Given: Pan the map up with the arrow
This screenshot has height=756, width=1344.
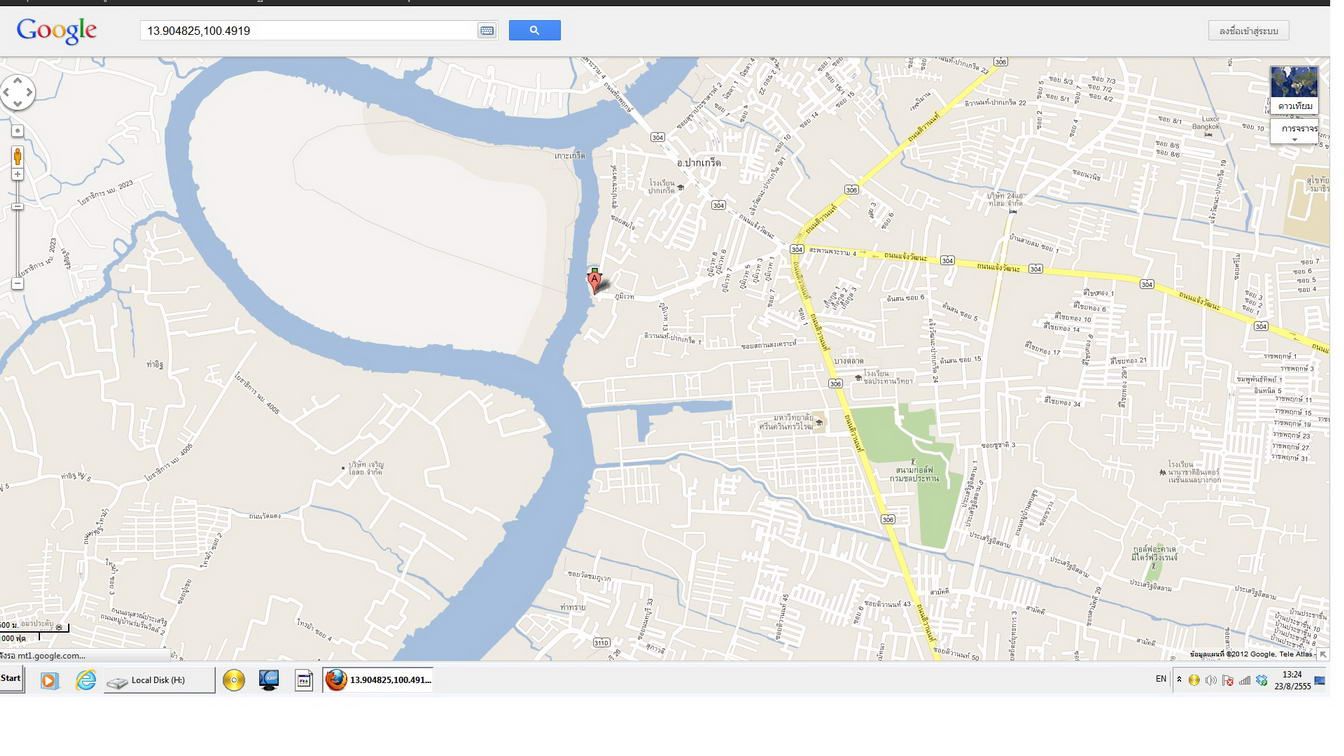Looking at the screenshot, I should coord(17,81).
